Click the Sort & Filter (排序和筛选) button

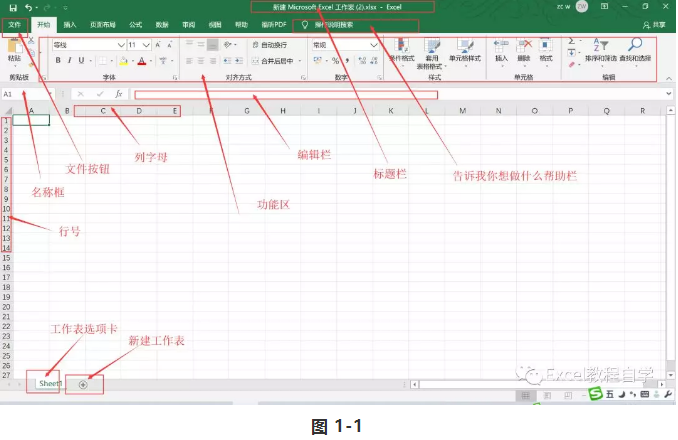[601, 51]
